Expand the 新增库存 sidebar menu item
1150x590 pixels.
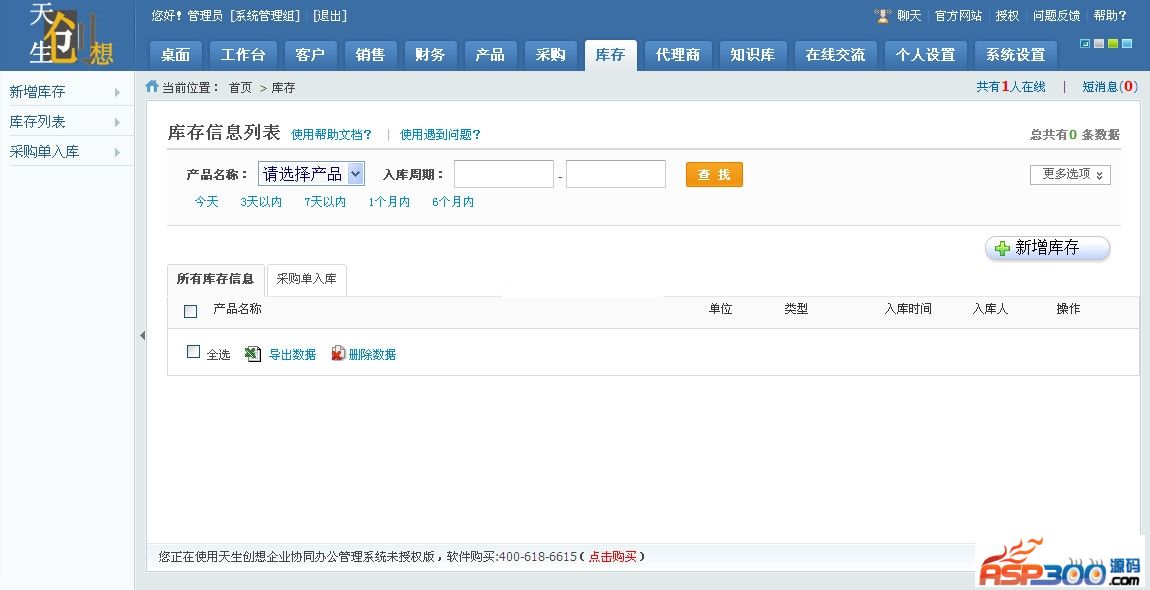click(x=117, y=92)
